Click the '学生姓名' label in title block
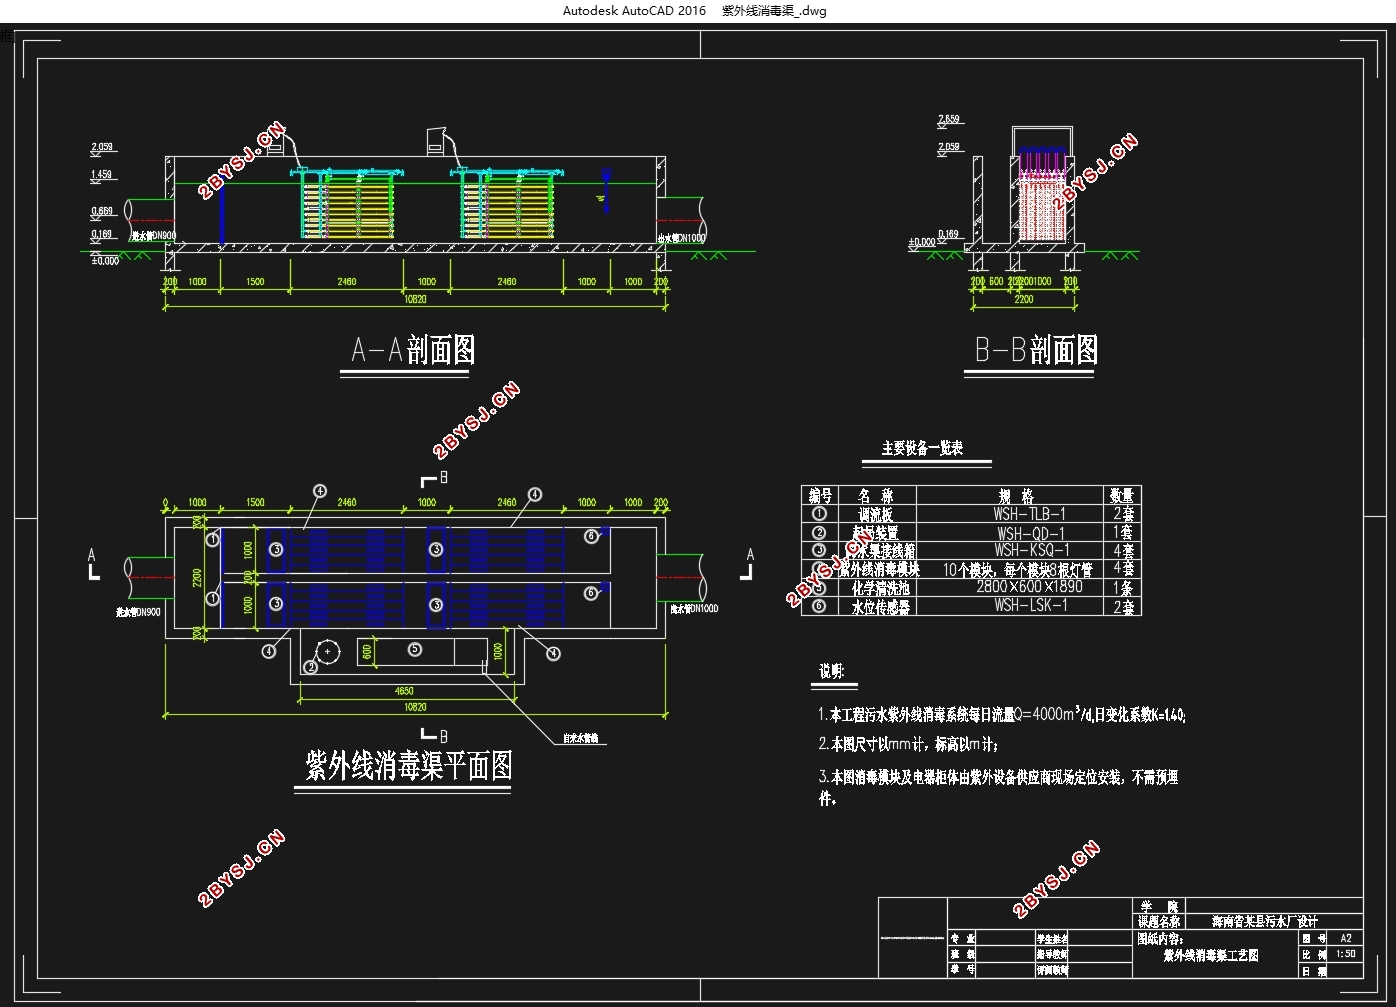The image size is (1396, 1007). [1052, 938]
